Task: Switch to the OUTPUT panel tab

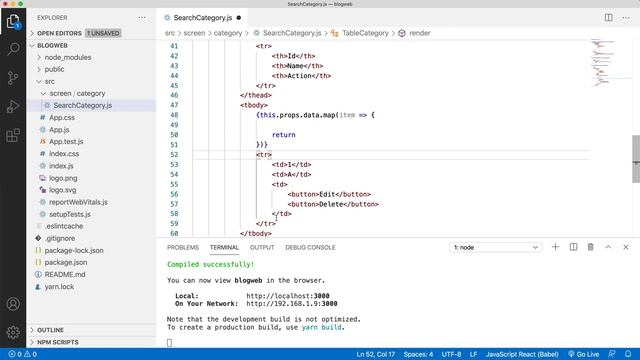Action: coord(262,247)
